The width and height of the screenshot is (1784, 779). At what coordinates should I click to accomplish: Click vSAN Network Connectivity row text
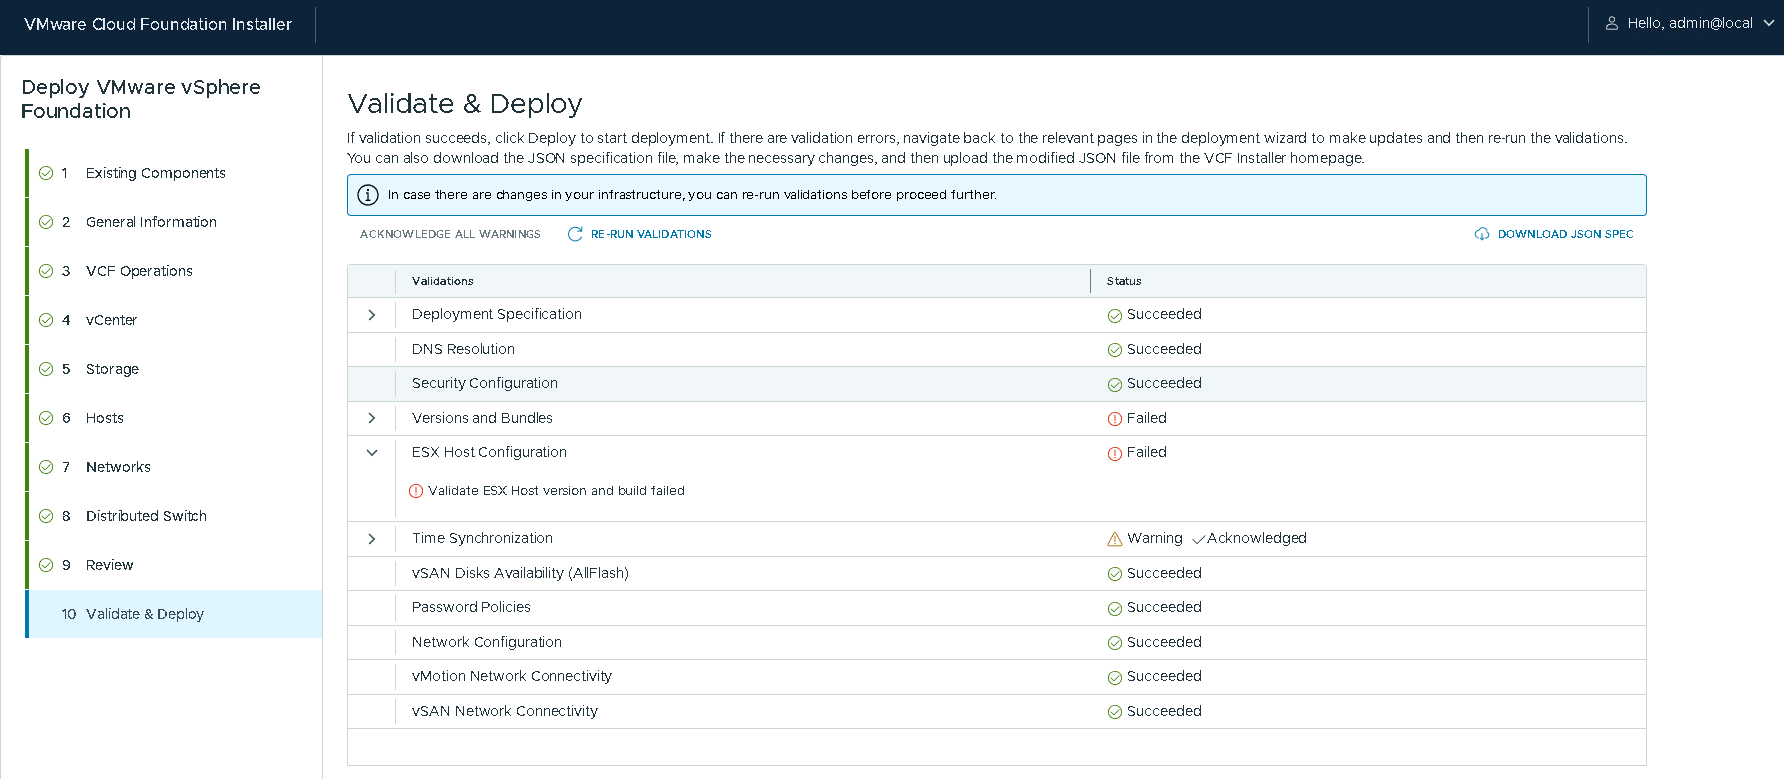pos(505,711)
